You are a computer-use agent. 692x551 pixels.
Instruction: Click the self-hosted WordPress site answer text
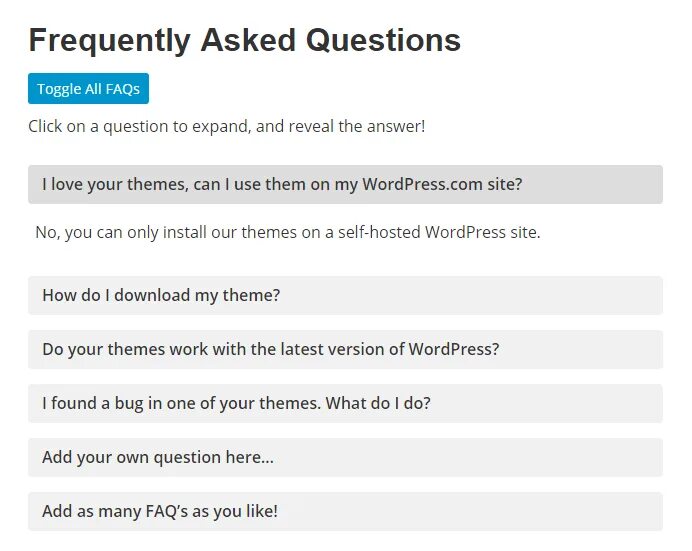(287, 232)
